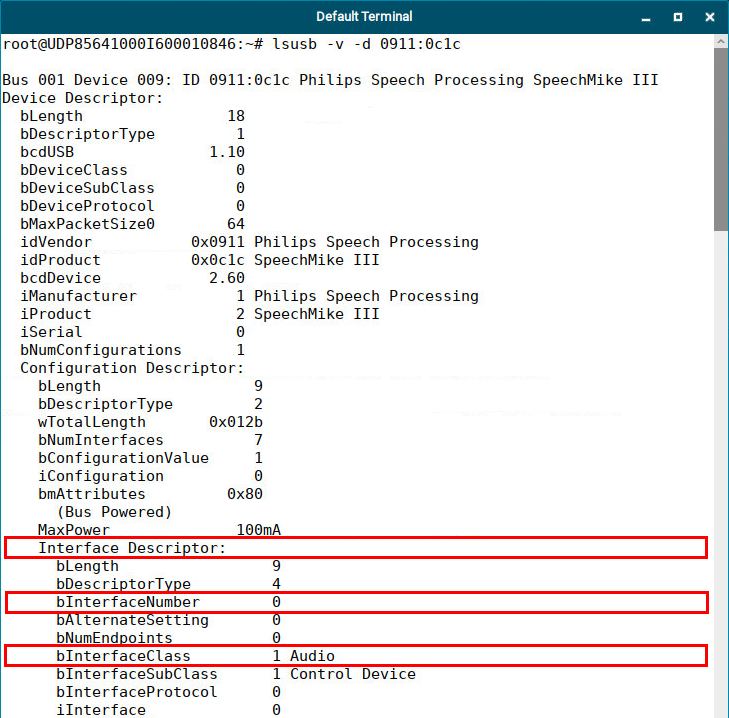Viewport: 729px width, 718px height.
Task: Click the scrollbar up arrow
Action: [721, 41]
